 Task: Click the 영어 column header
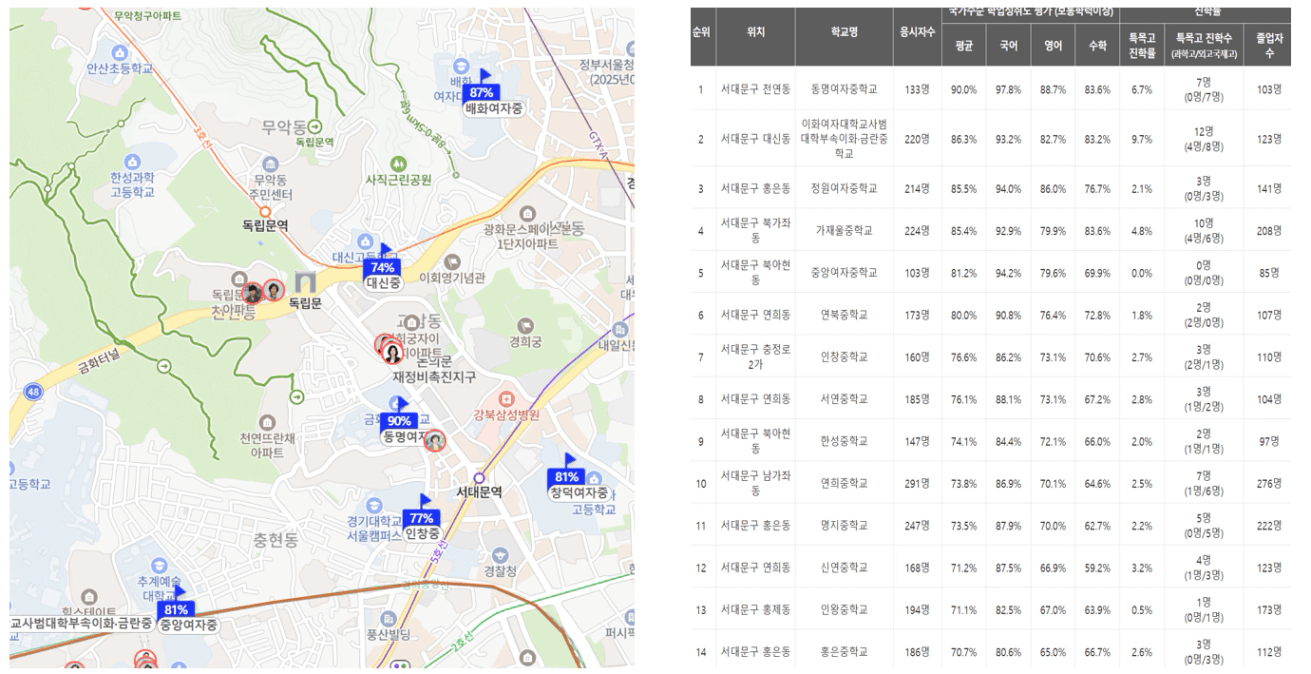coord(1053,45)
